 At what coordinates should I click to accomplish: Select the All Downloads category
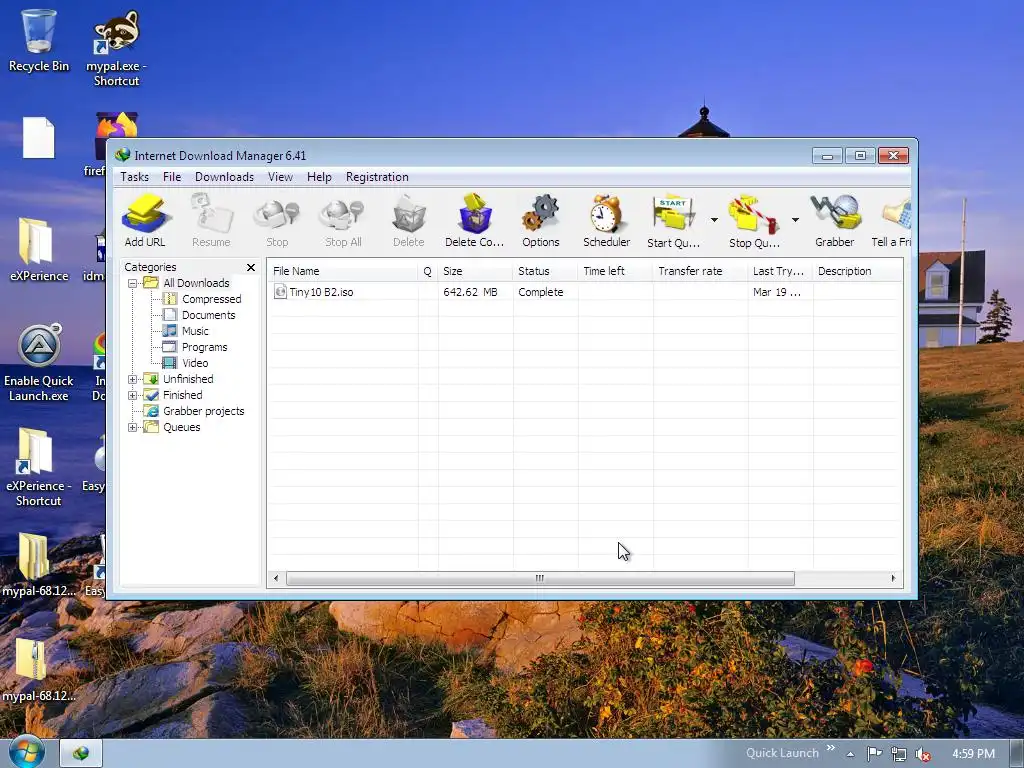(x=196, y=283)
